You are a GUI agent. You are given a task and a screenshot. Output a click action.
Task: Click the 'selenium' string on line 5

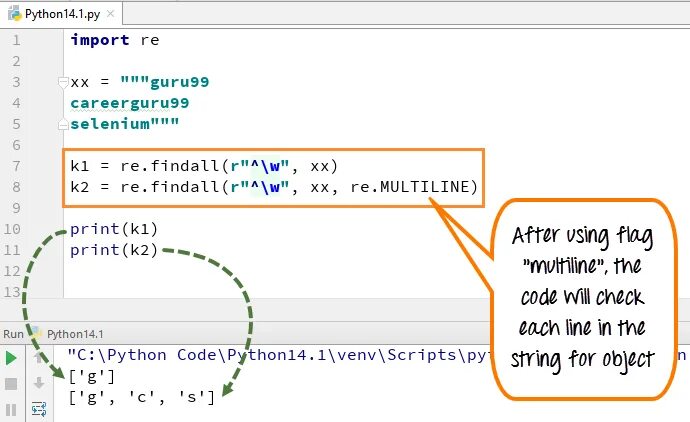point(110,124)
